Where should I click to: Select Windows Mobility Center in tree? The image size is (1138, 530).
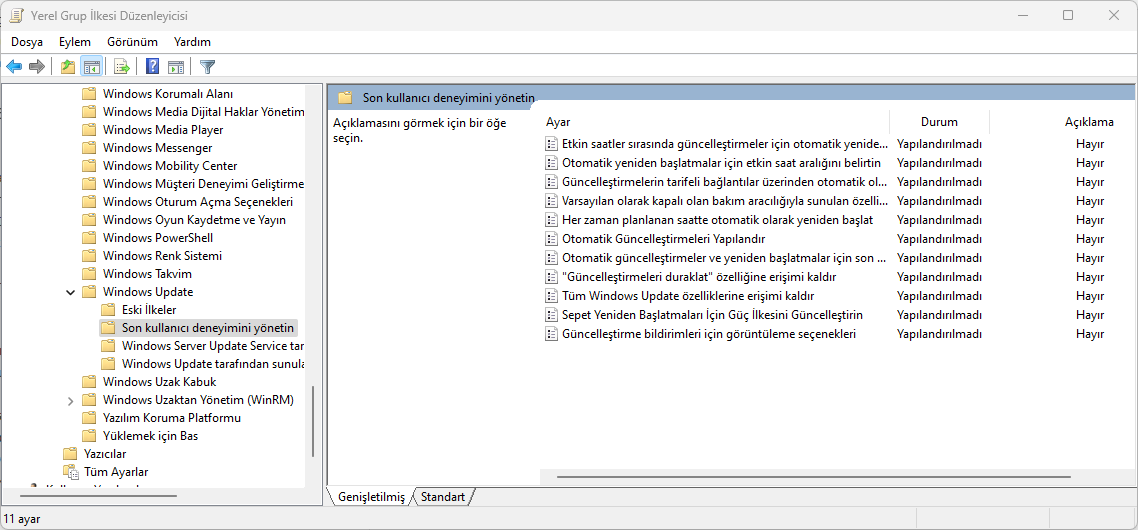coord(170,166)
